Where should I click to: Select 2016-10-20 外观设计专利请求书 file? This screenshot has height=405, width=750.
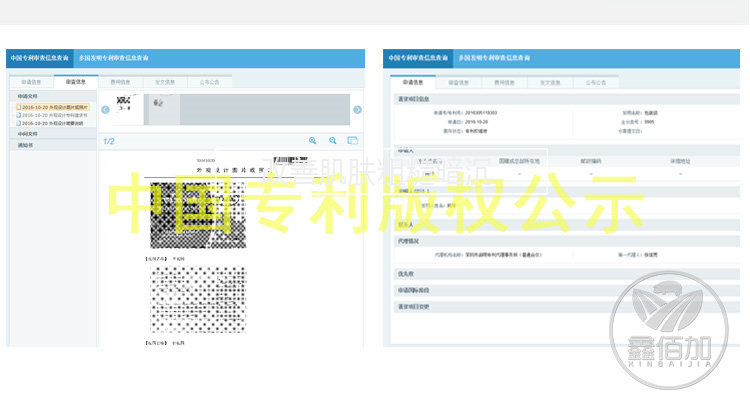53,115
